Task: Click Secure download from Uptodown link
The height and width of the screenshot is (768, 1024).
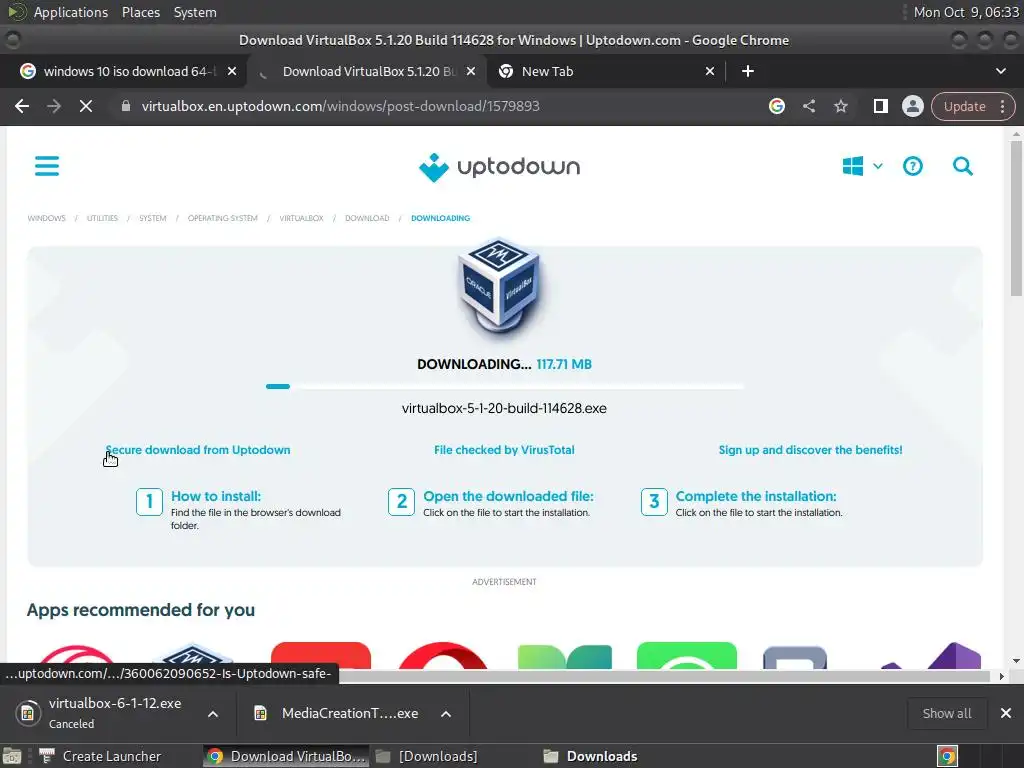Action: tap(198, 450)
